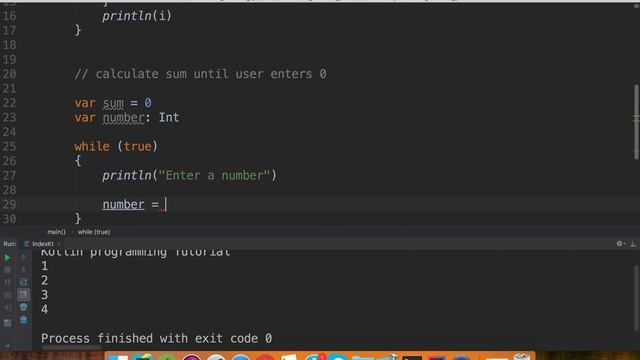Click the value 0 on line 22
Viewport: 640px width, 360px height.
(148, 103)
